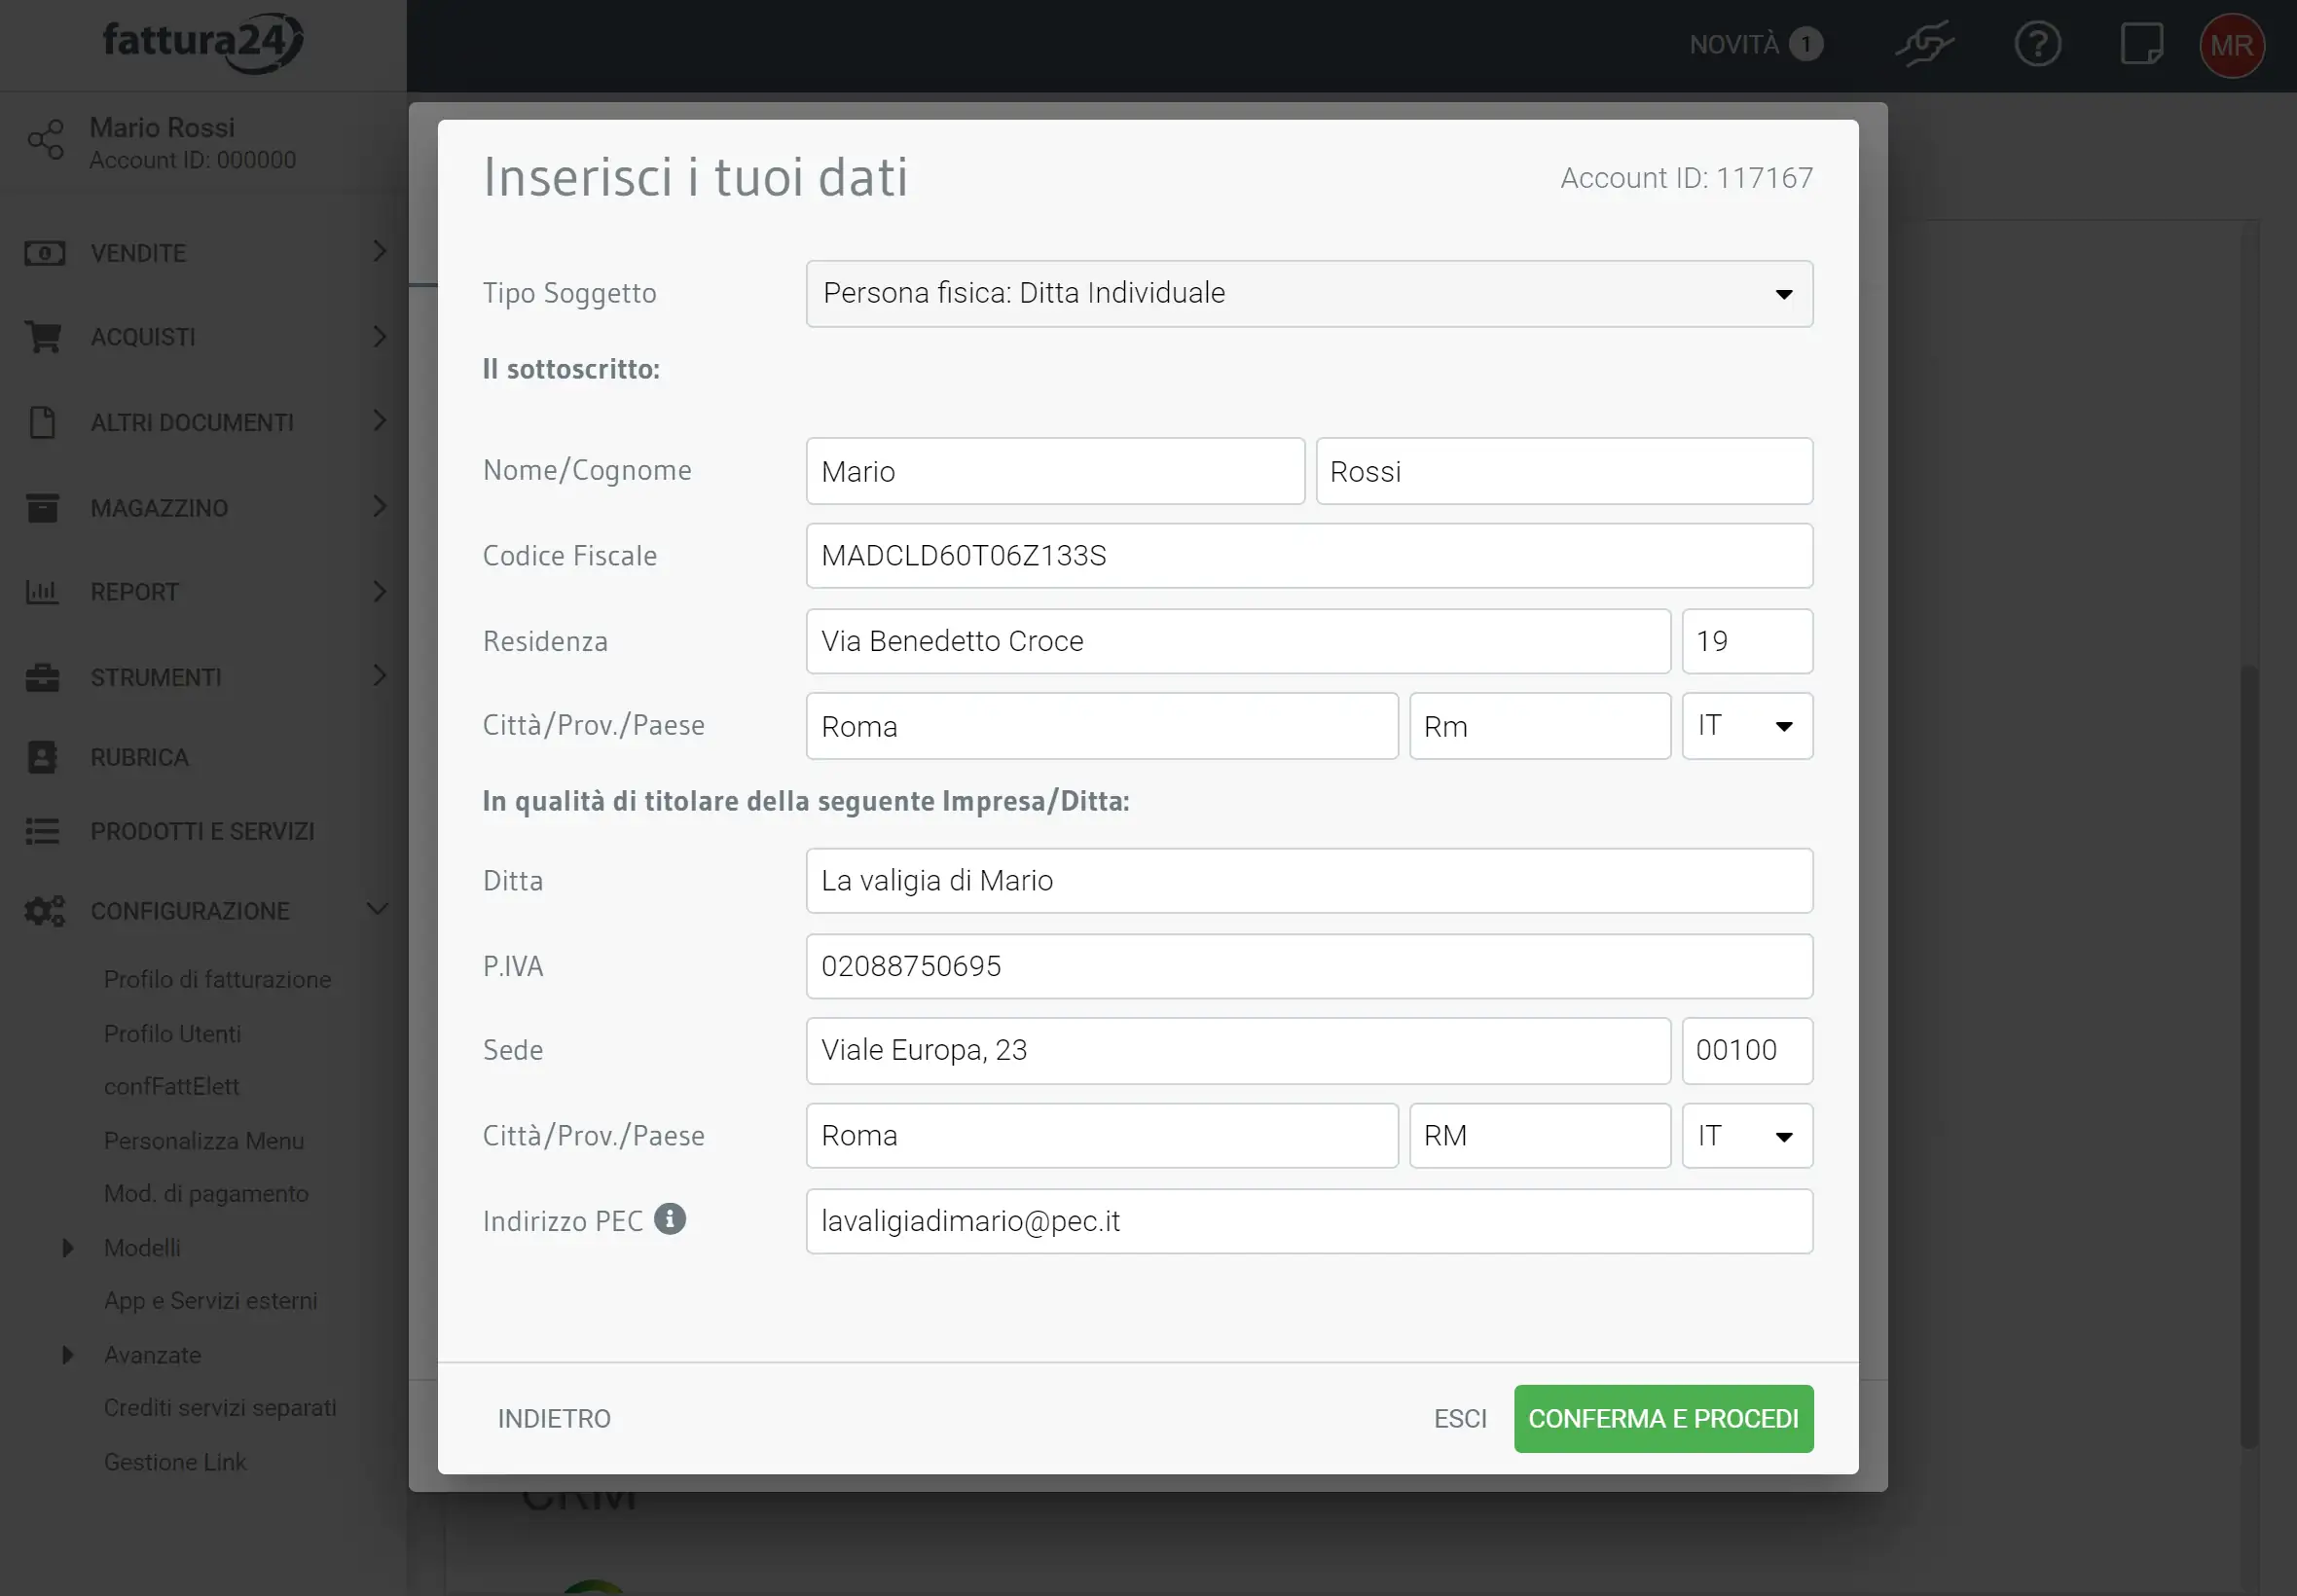Click the Prodotti e Servizi list icon
Image resolution: width=2297 pixels, height=1596 pixels.
[42, 831]
